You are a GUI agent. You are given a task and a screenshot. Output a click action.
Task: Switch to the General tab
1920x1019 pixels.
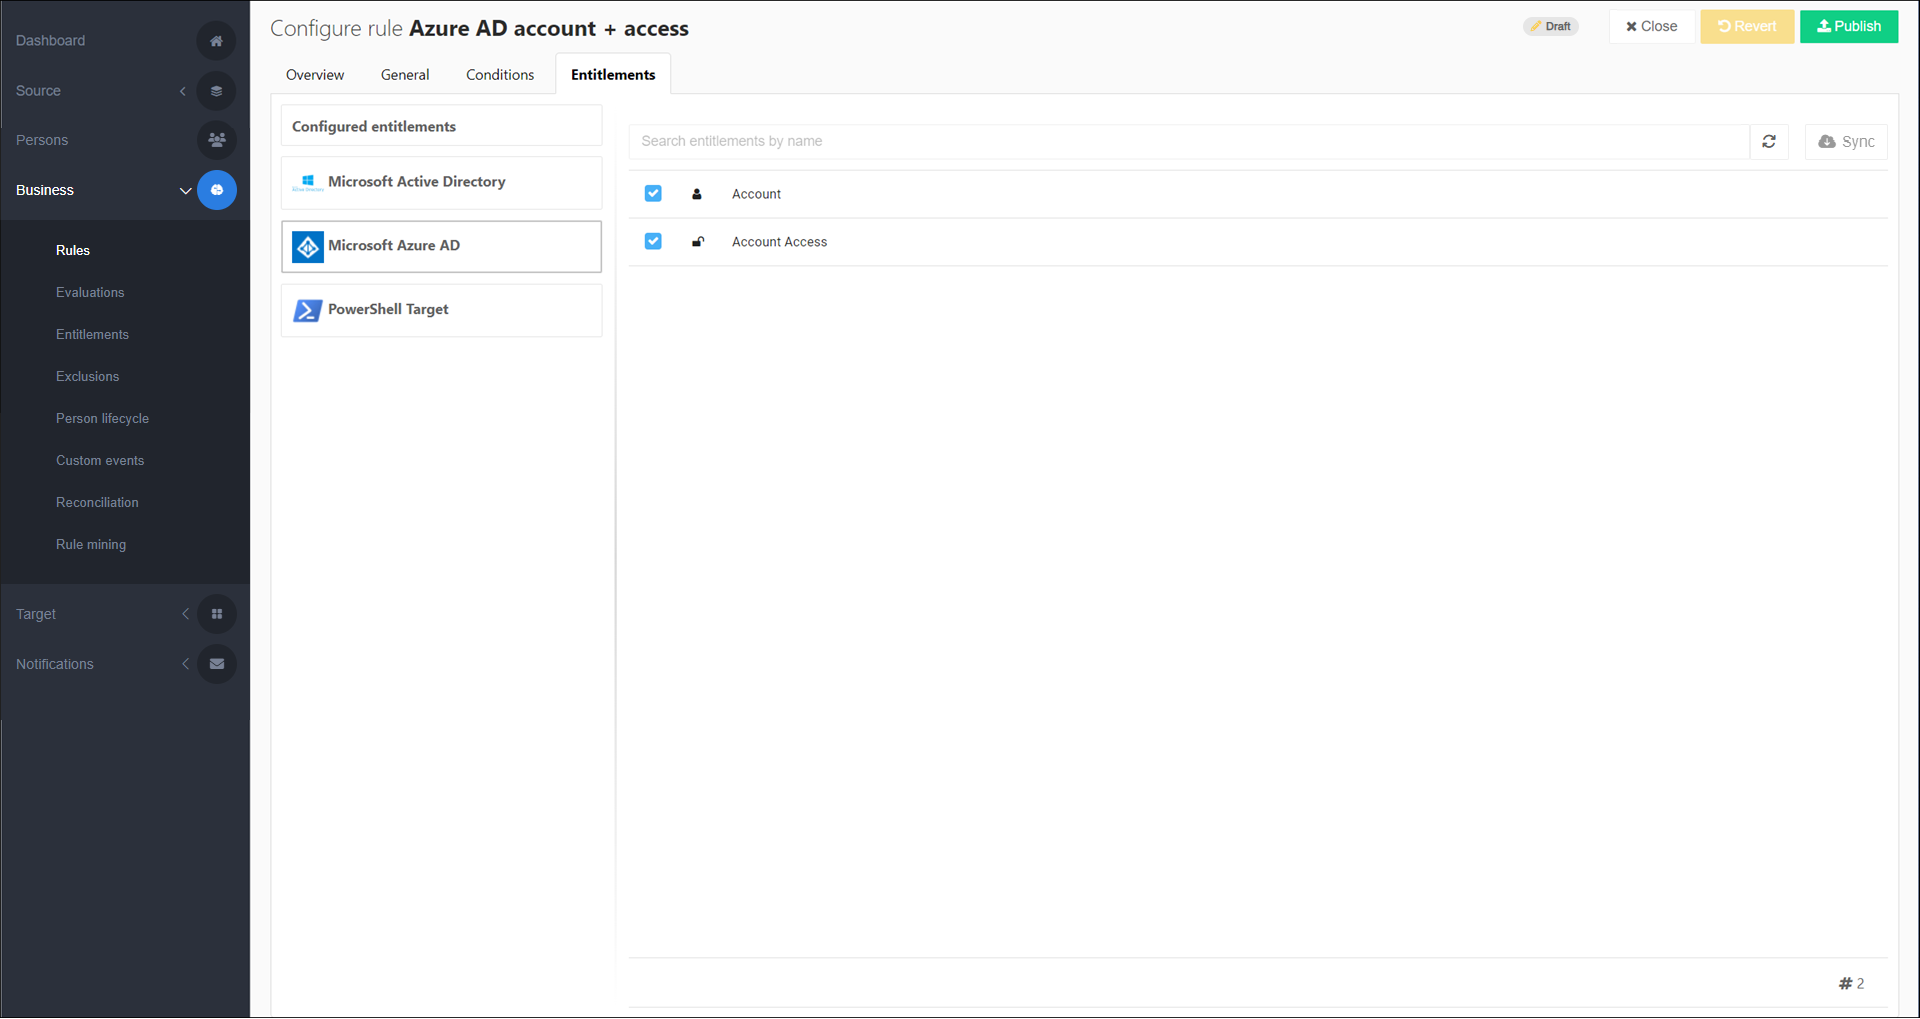point(405,75)
